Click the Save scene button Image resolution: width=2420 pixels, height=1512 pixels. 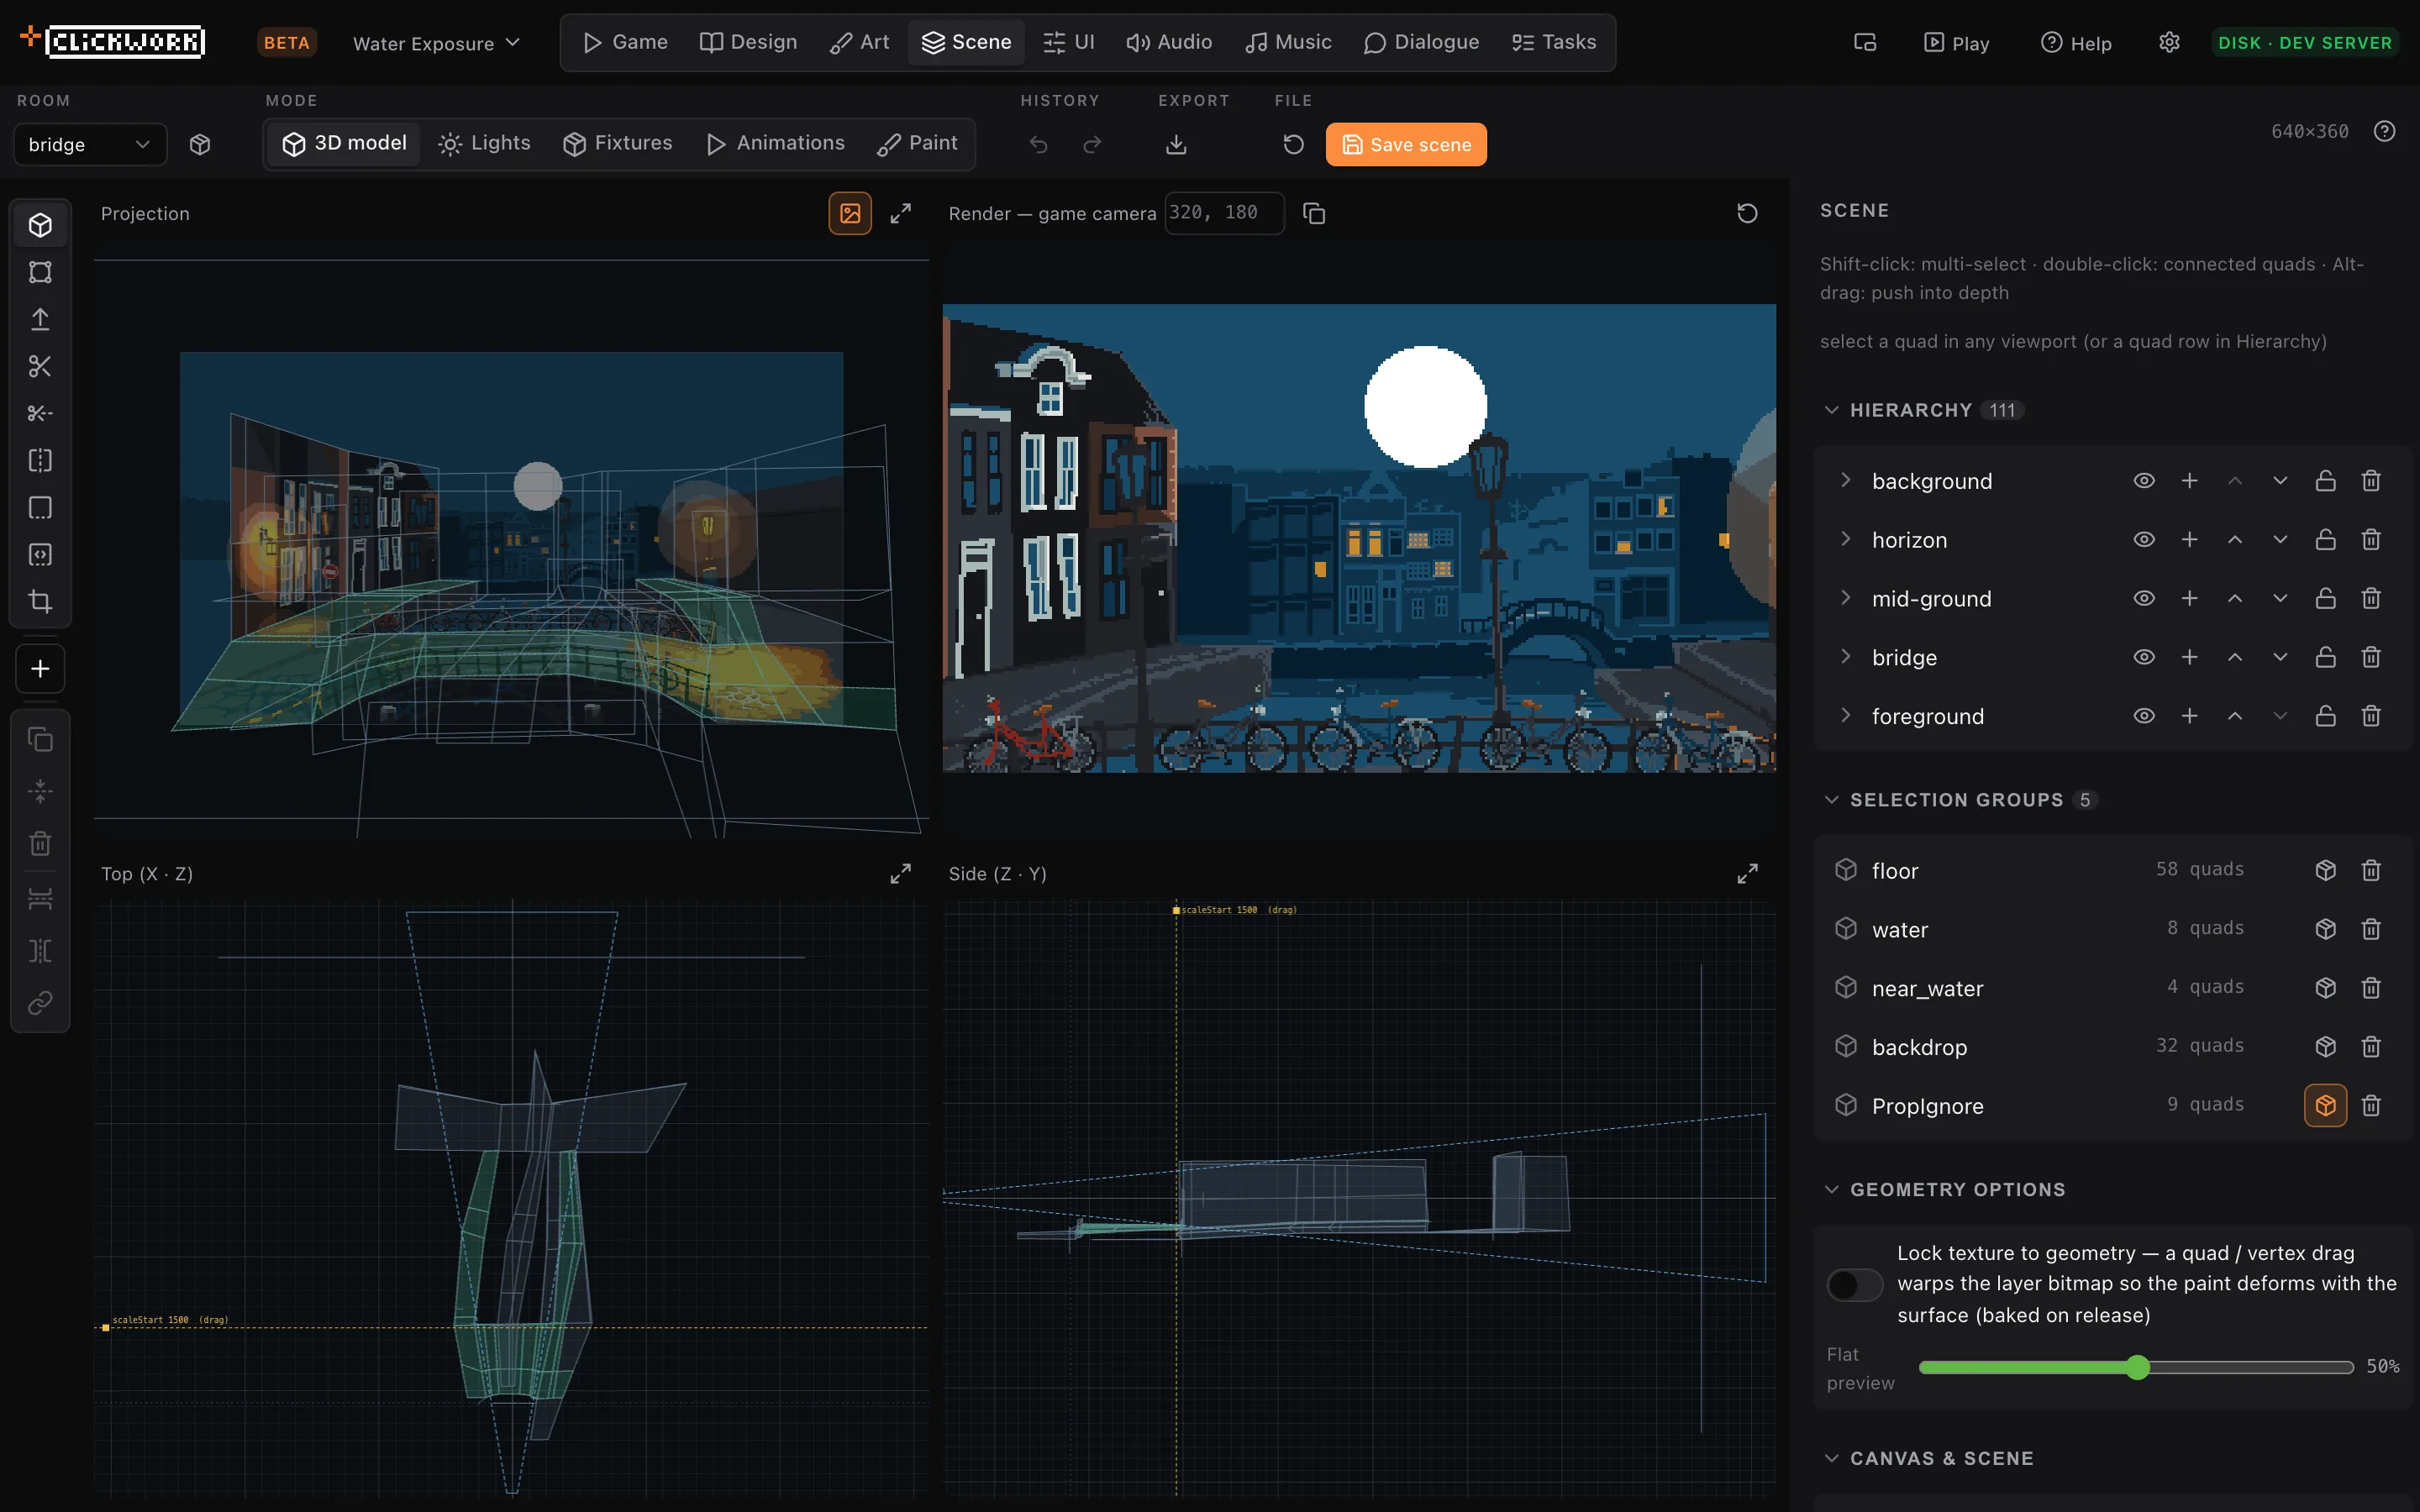(1406, 144)
